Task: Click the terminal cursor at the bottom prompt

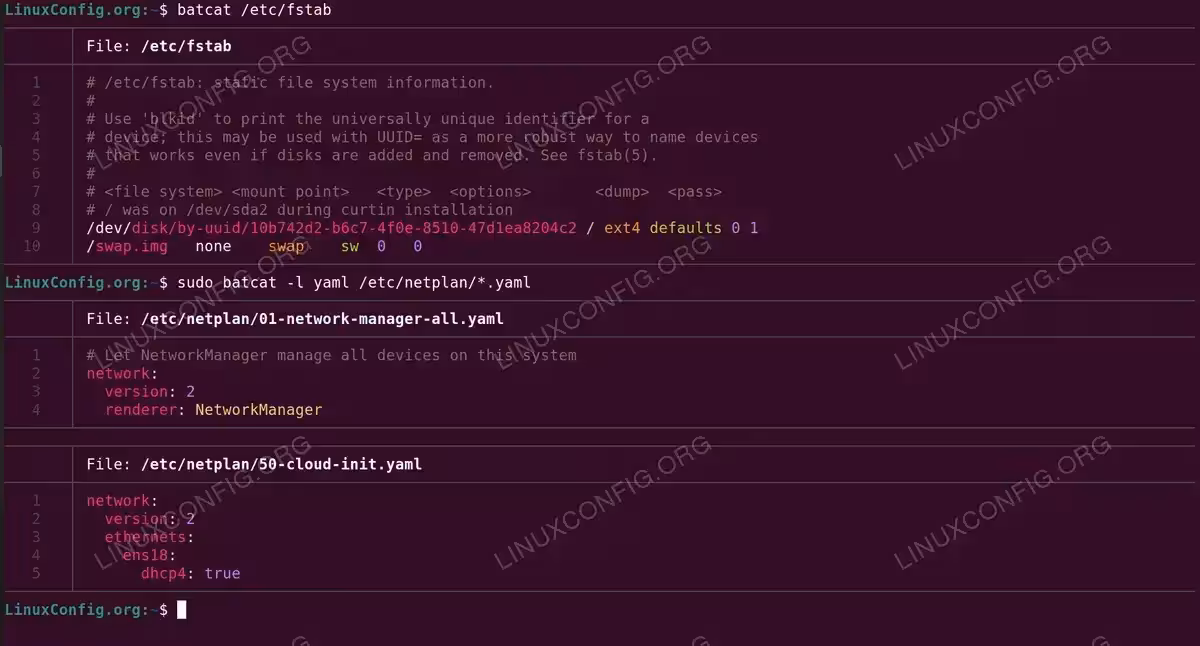Action: (182, 609)
